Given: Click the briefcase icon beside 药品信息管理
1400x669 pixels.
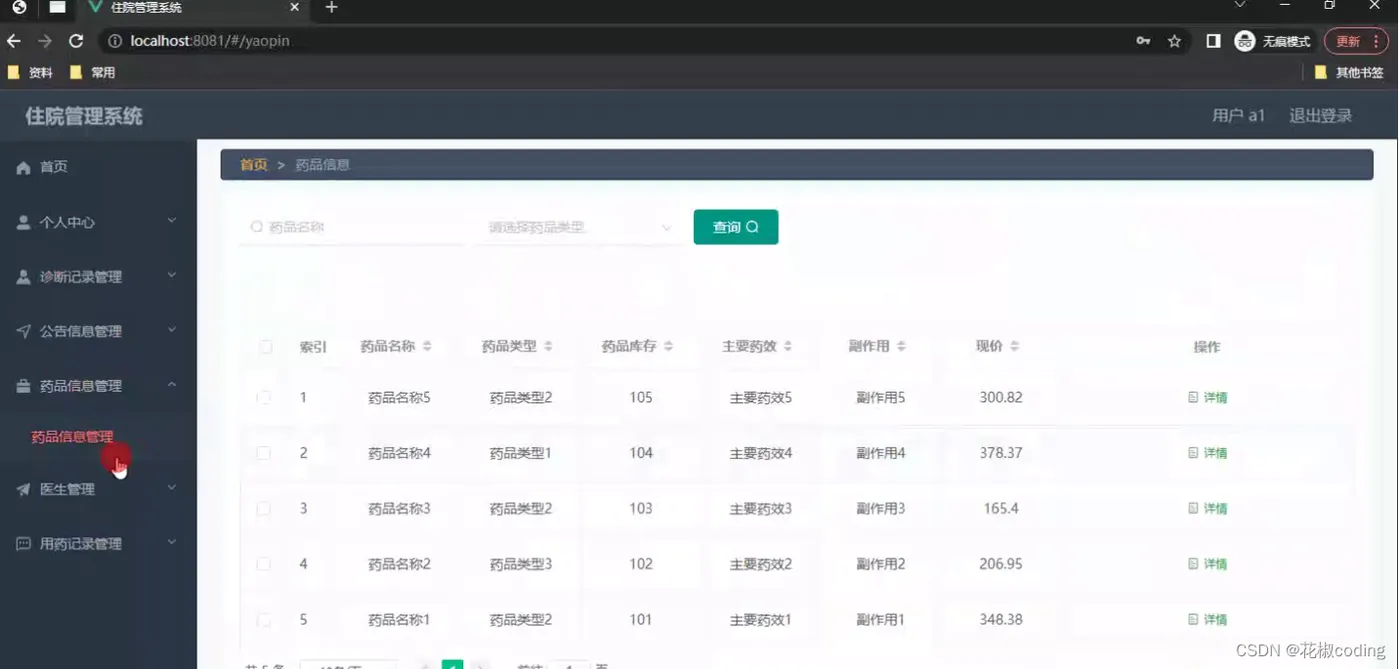Looking at the screenshot, I should click(23, 386).
